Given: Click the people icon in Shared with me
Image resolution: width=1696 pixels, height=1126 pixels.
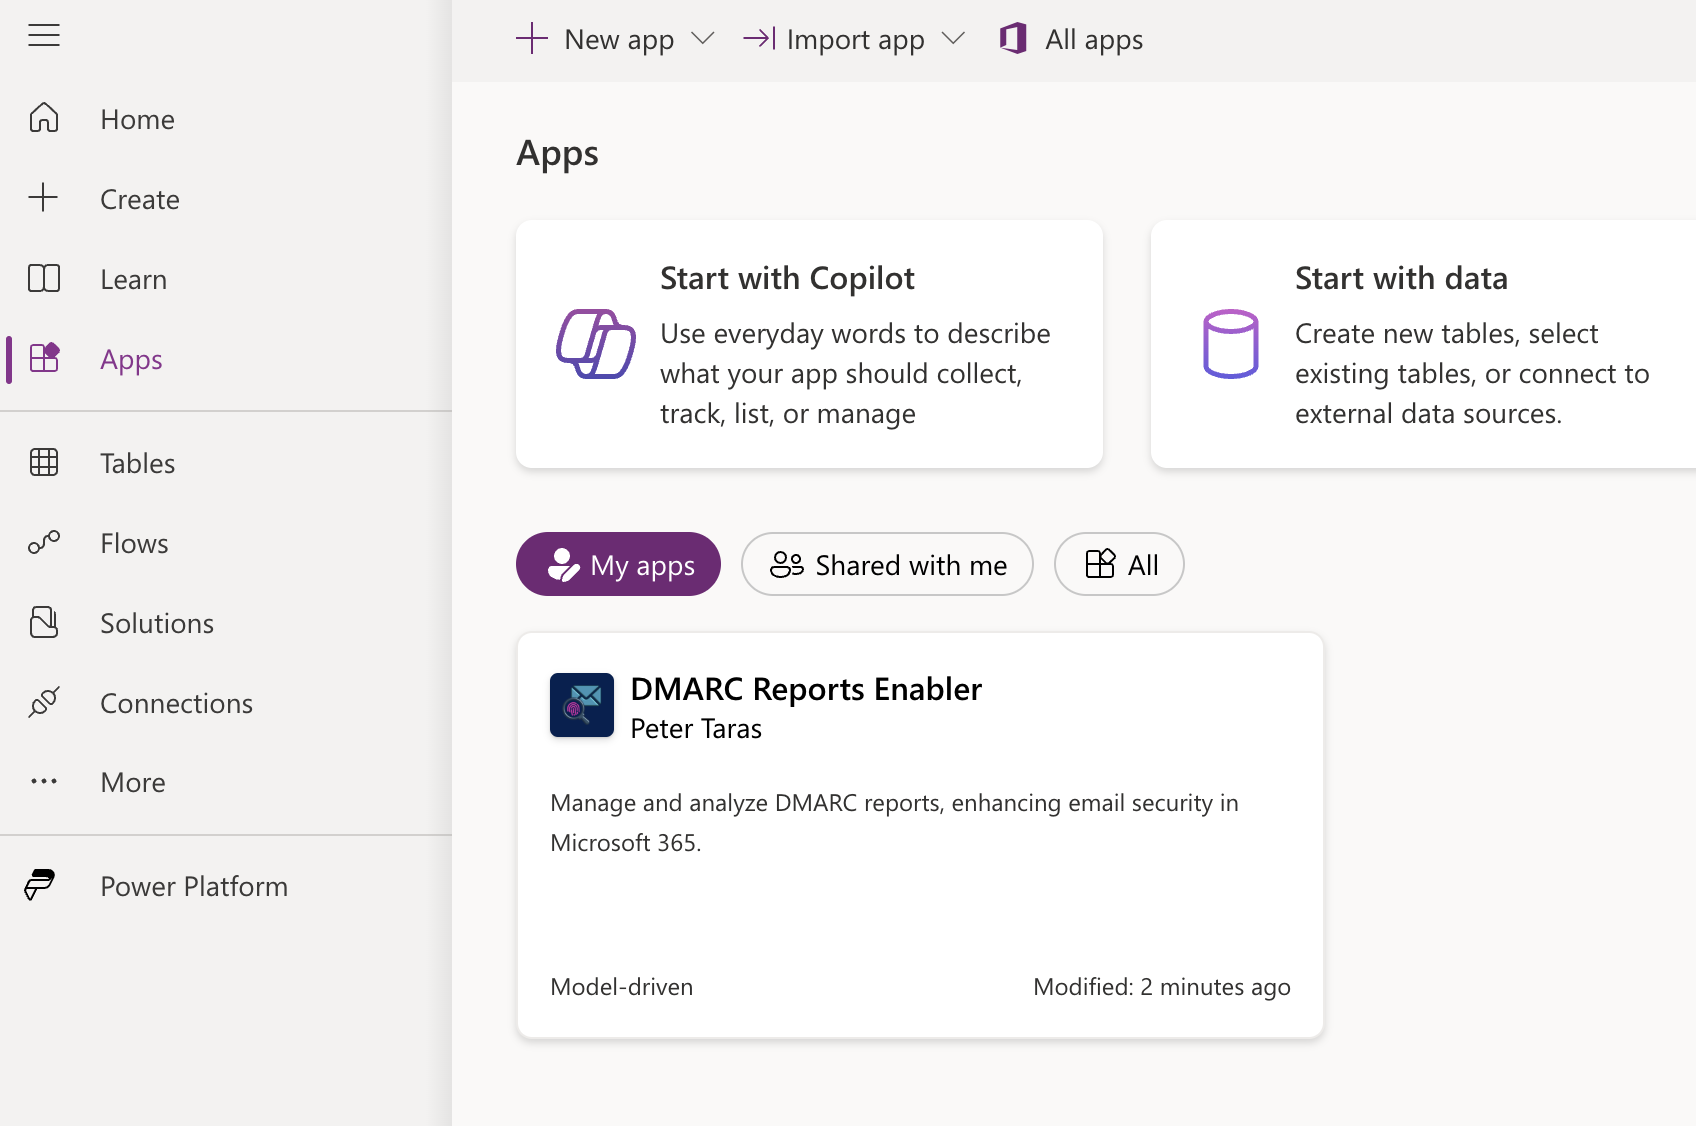Looking at the screenshot, I should point(787,565).
